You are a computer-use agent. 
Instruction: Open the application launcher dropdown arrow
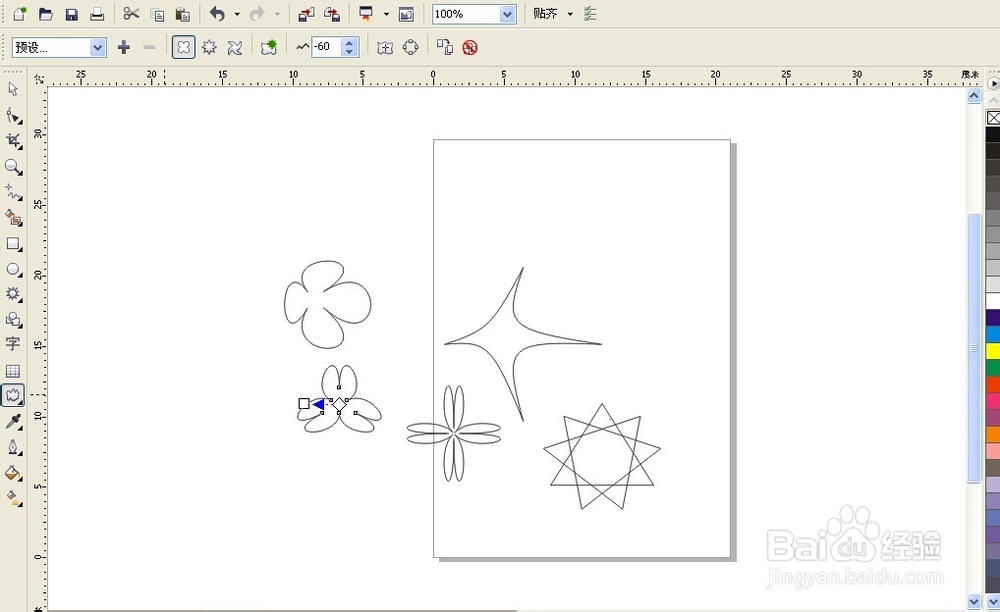pos(386,13)
